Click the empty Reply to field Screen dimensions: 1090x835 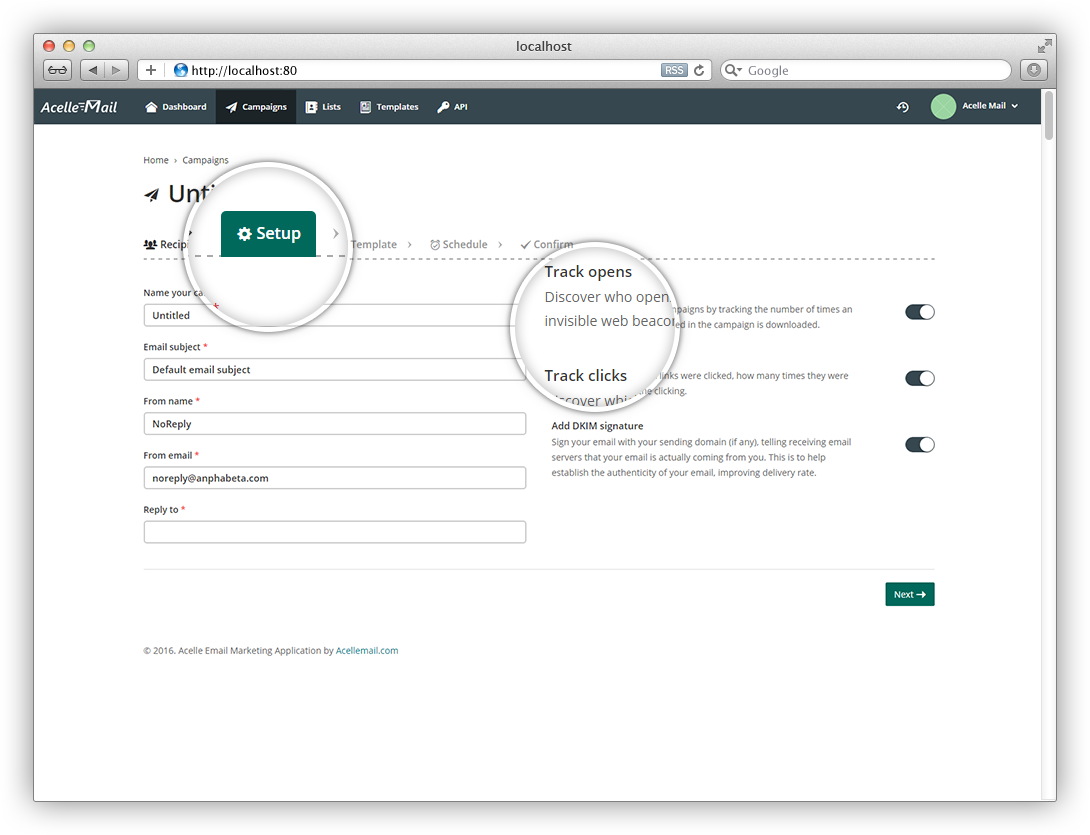(334, 532)
